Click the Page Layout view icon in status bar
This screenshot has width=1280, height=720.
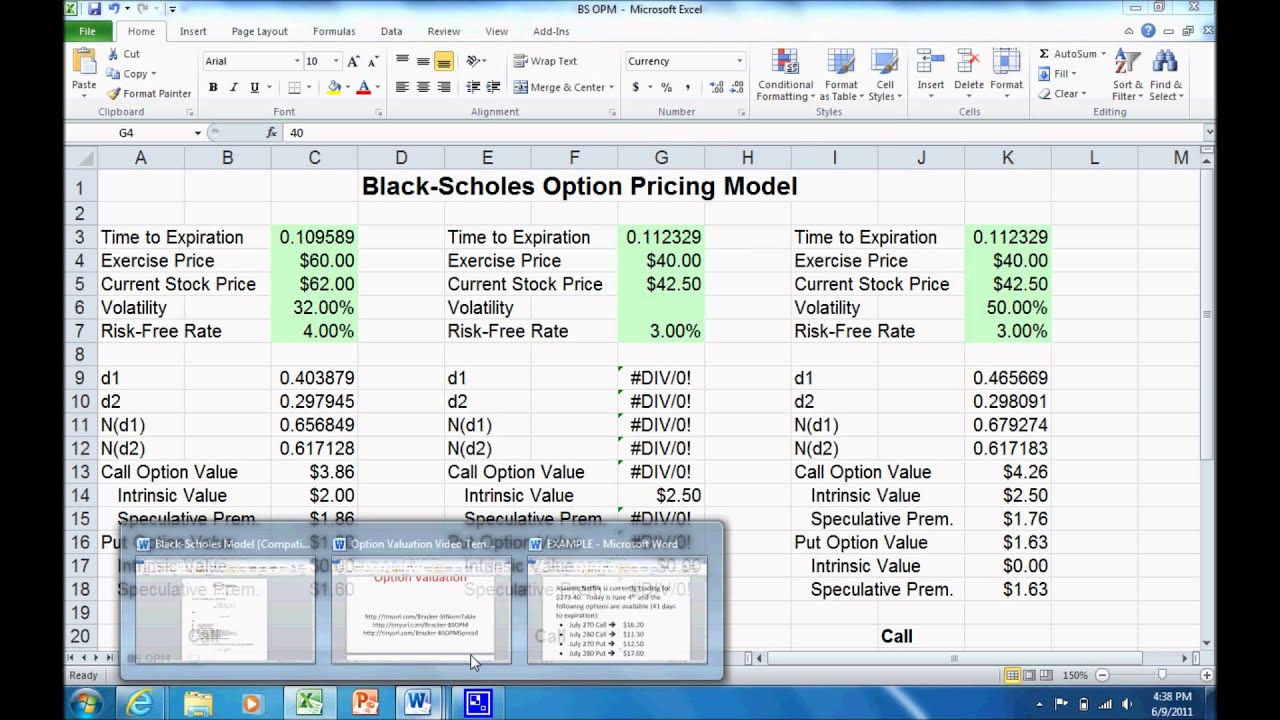pyautogui.click(x=1029, y=675)
